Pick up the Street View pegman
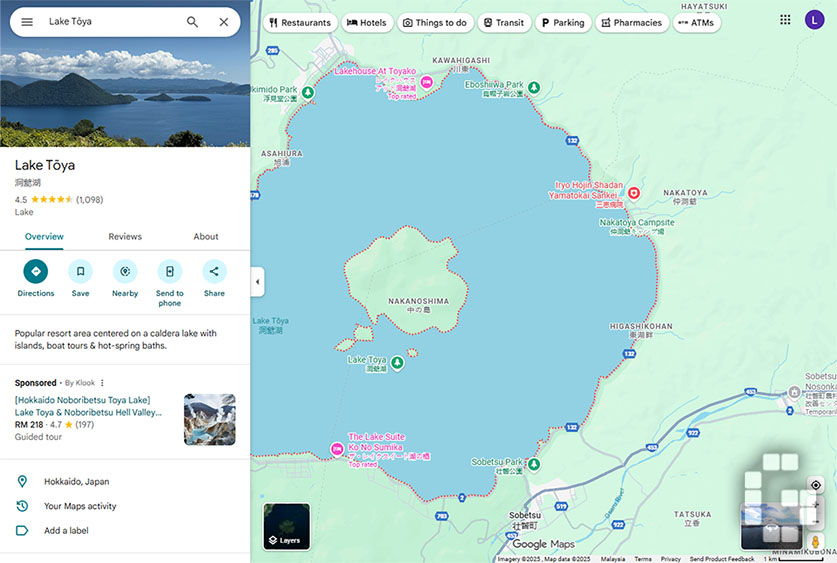The image size is (837, 563). point(816,541)
